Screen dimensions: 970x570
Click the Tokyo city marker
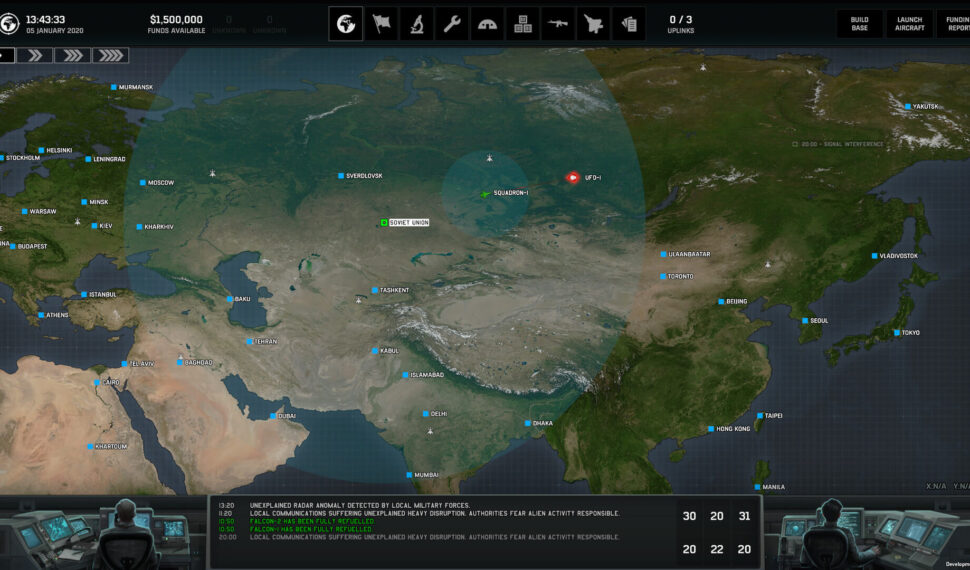(x=897, y=332)
